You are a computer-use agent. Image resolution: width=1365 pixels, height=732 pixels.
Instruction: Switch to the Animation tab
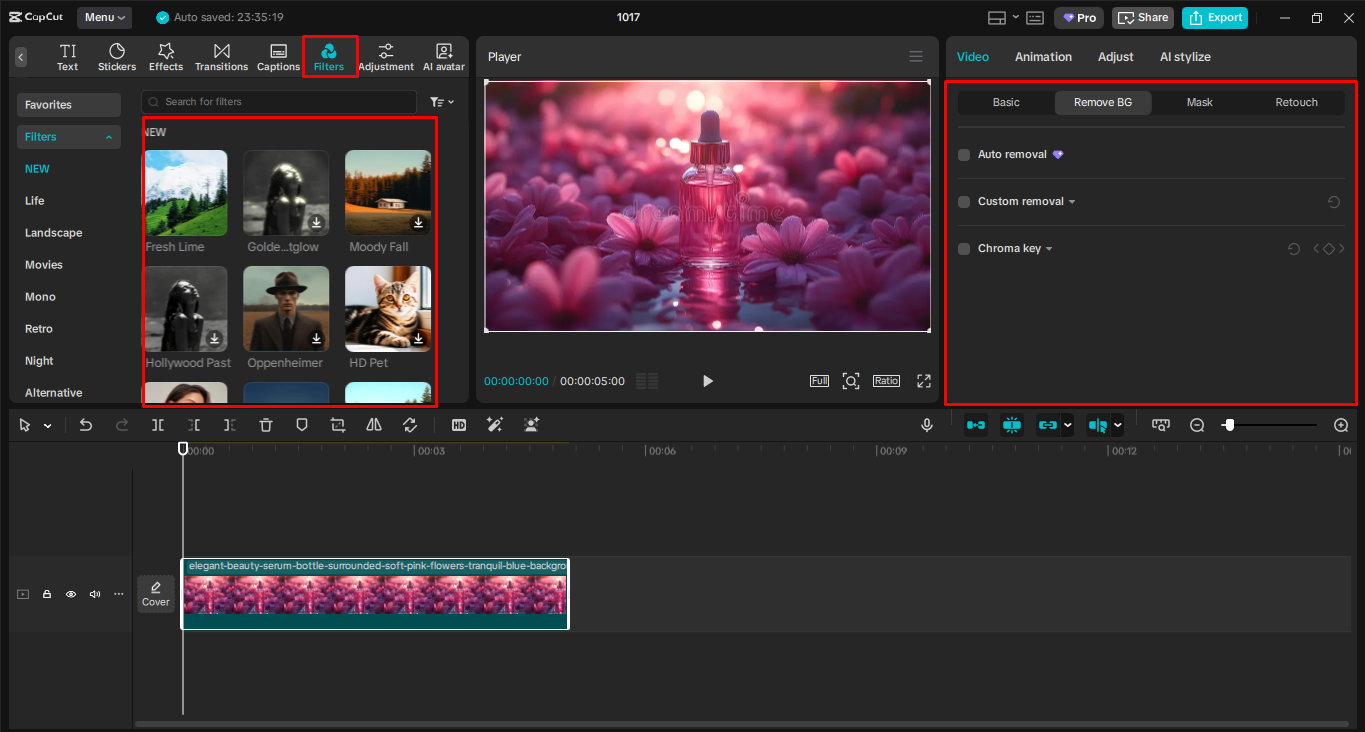(x=1043, y=57)
